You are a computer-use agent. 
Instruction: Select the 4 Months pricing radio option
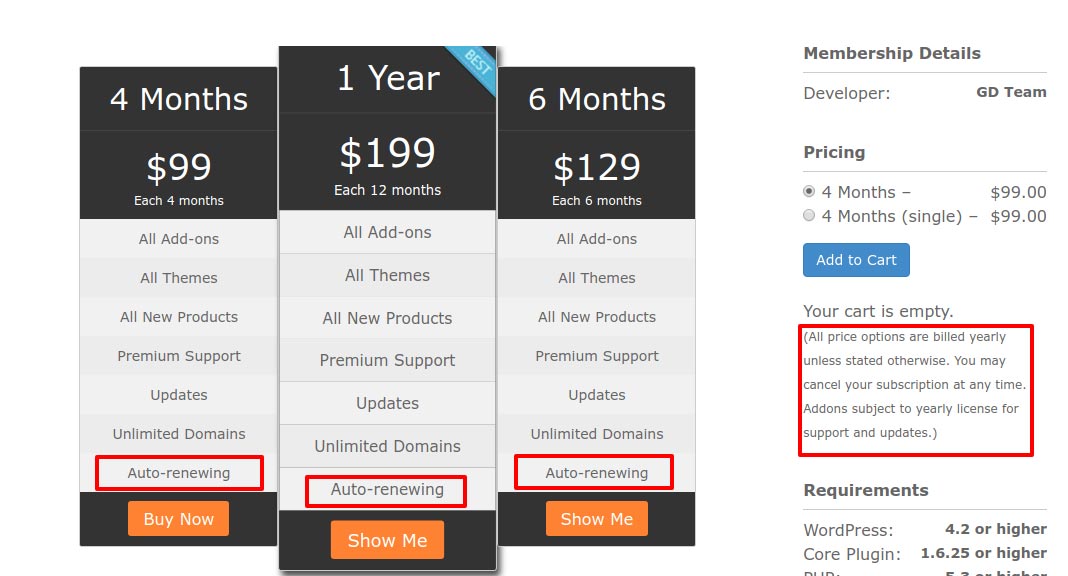[x=809, y=191]
